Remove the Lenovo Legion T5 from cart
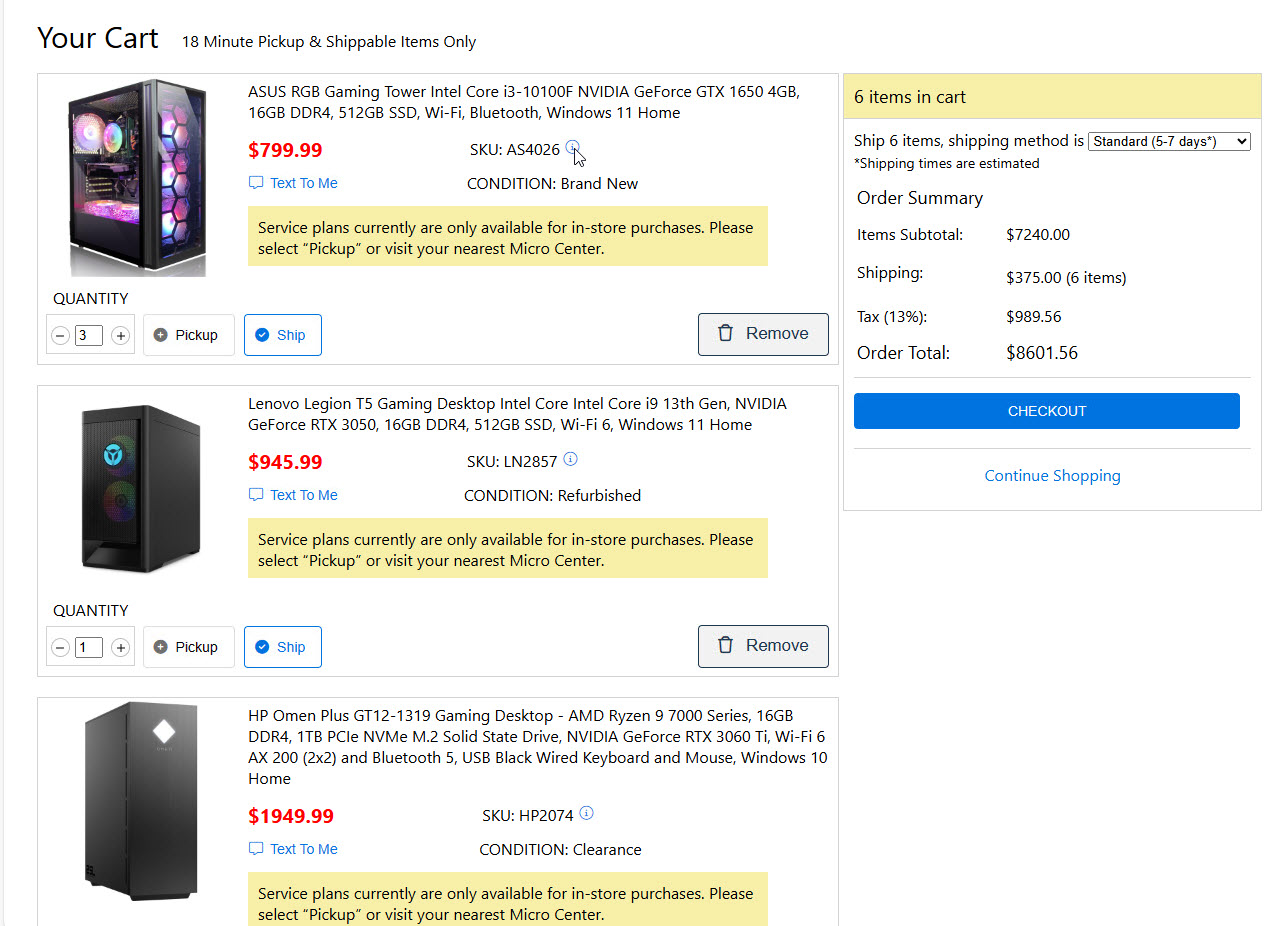The height and width of the screenshot is (926, 1282). click(763, 646)
